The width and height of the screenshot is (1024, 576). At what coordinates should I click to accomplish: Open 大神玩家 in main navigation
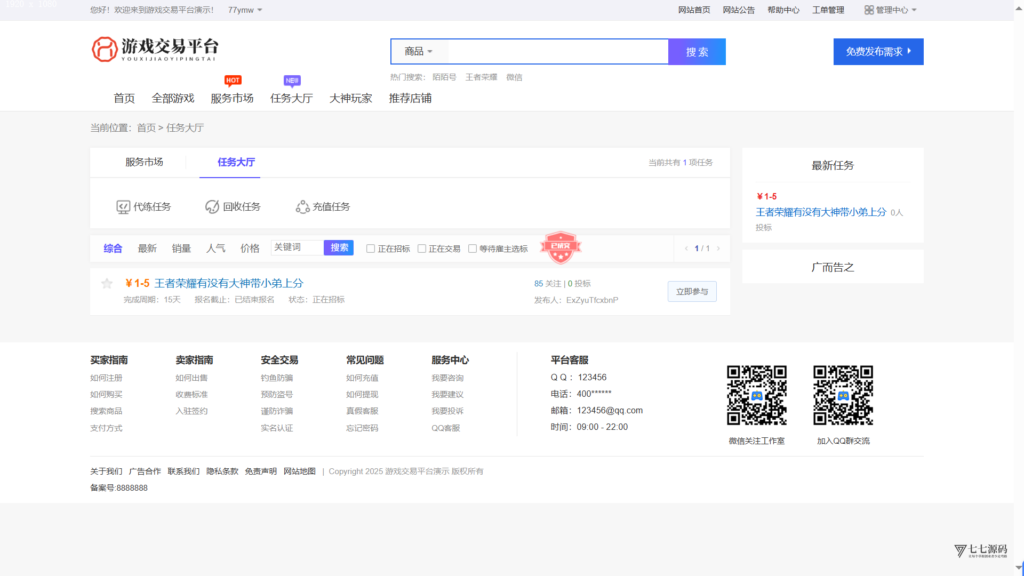click(x=351, y=98)
